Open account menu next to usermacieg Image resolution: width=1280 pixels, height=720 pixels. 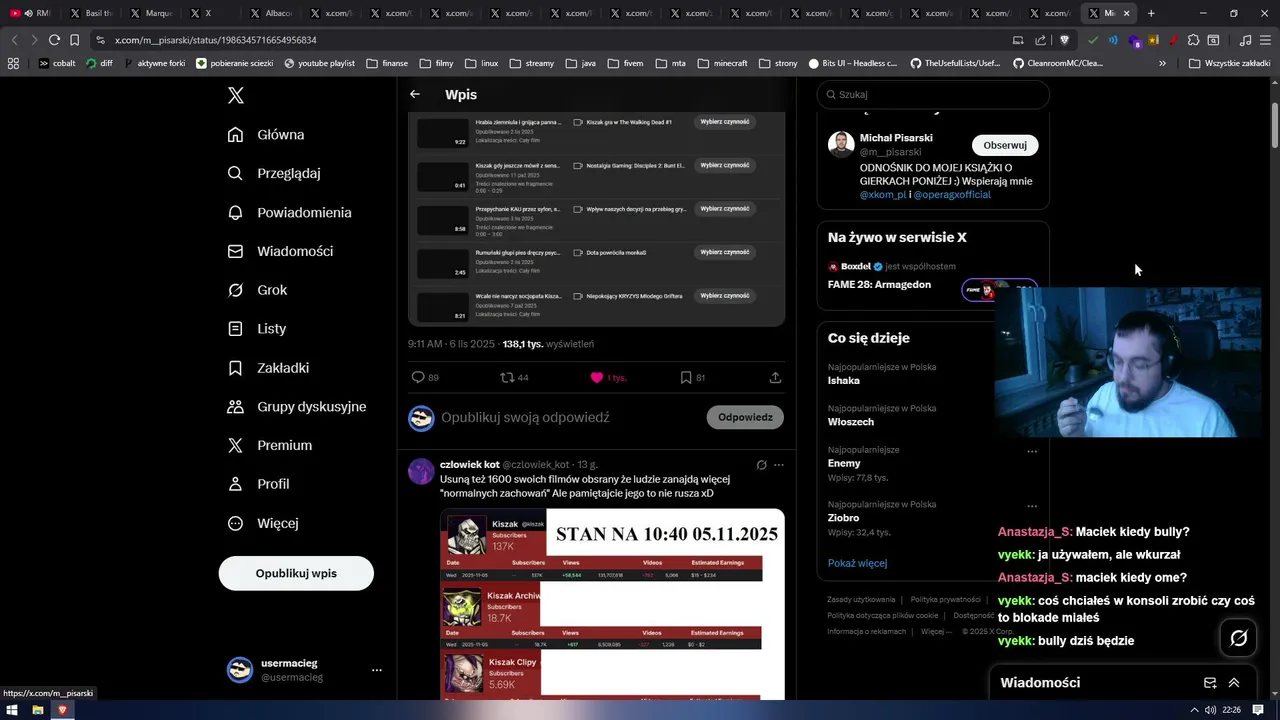(x=377, y=670)
